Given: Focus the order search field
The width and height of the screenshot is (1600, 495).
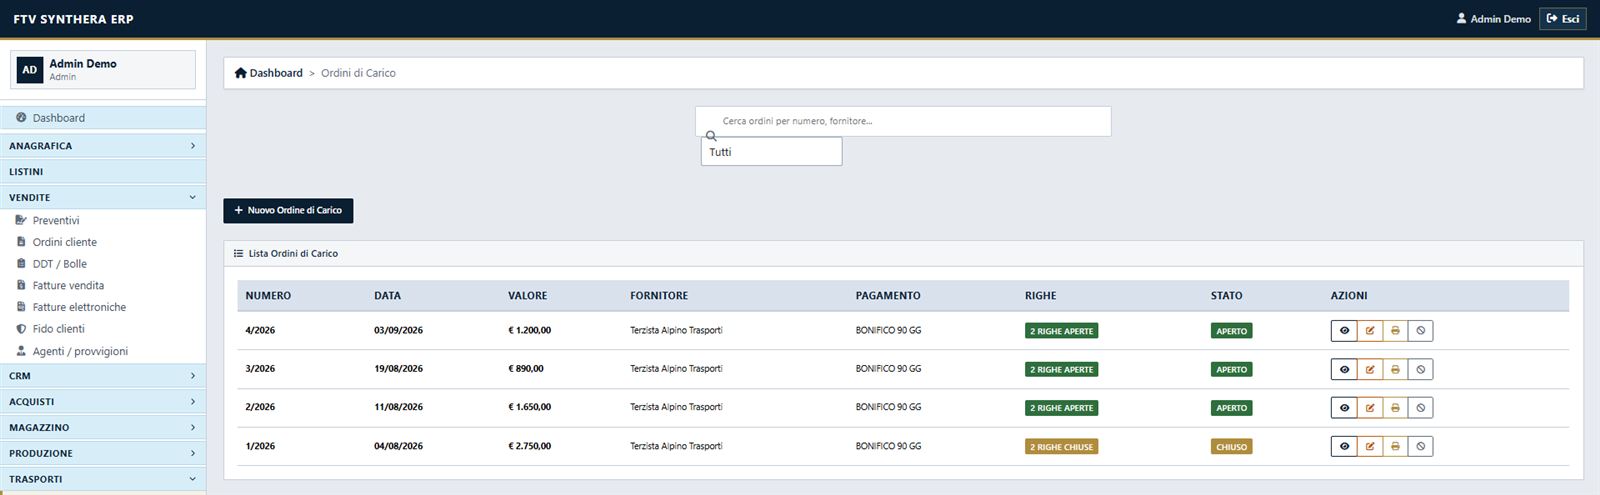Looking at the screenshot, I should pyautogui.click(x=903, y=121).
